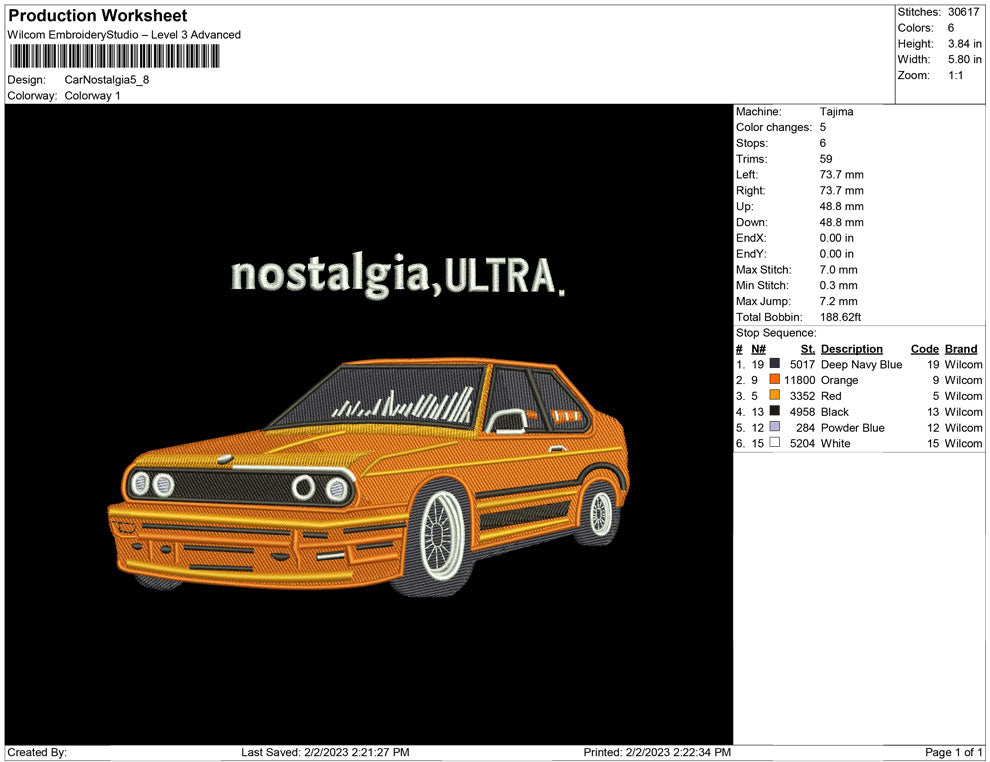Click the Production Worksheet title
This screenshot has height=762, width=990.
click(x=98, y=16)
